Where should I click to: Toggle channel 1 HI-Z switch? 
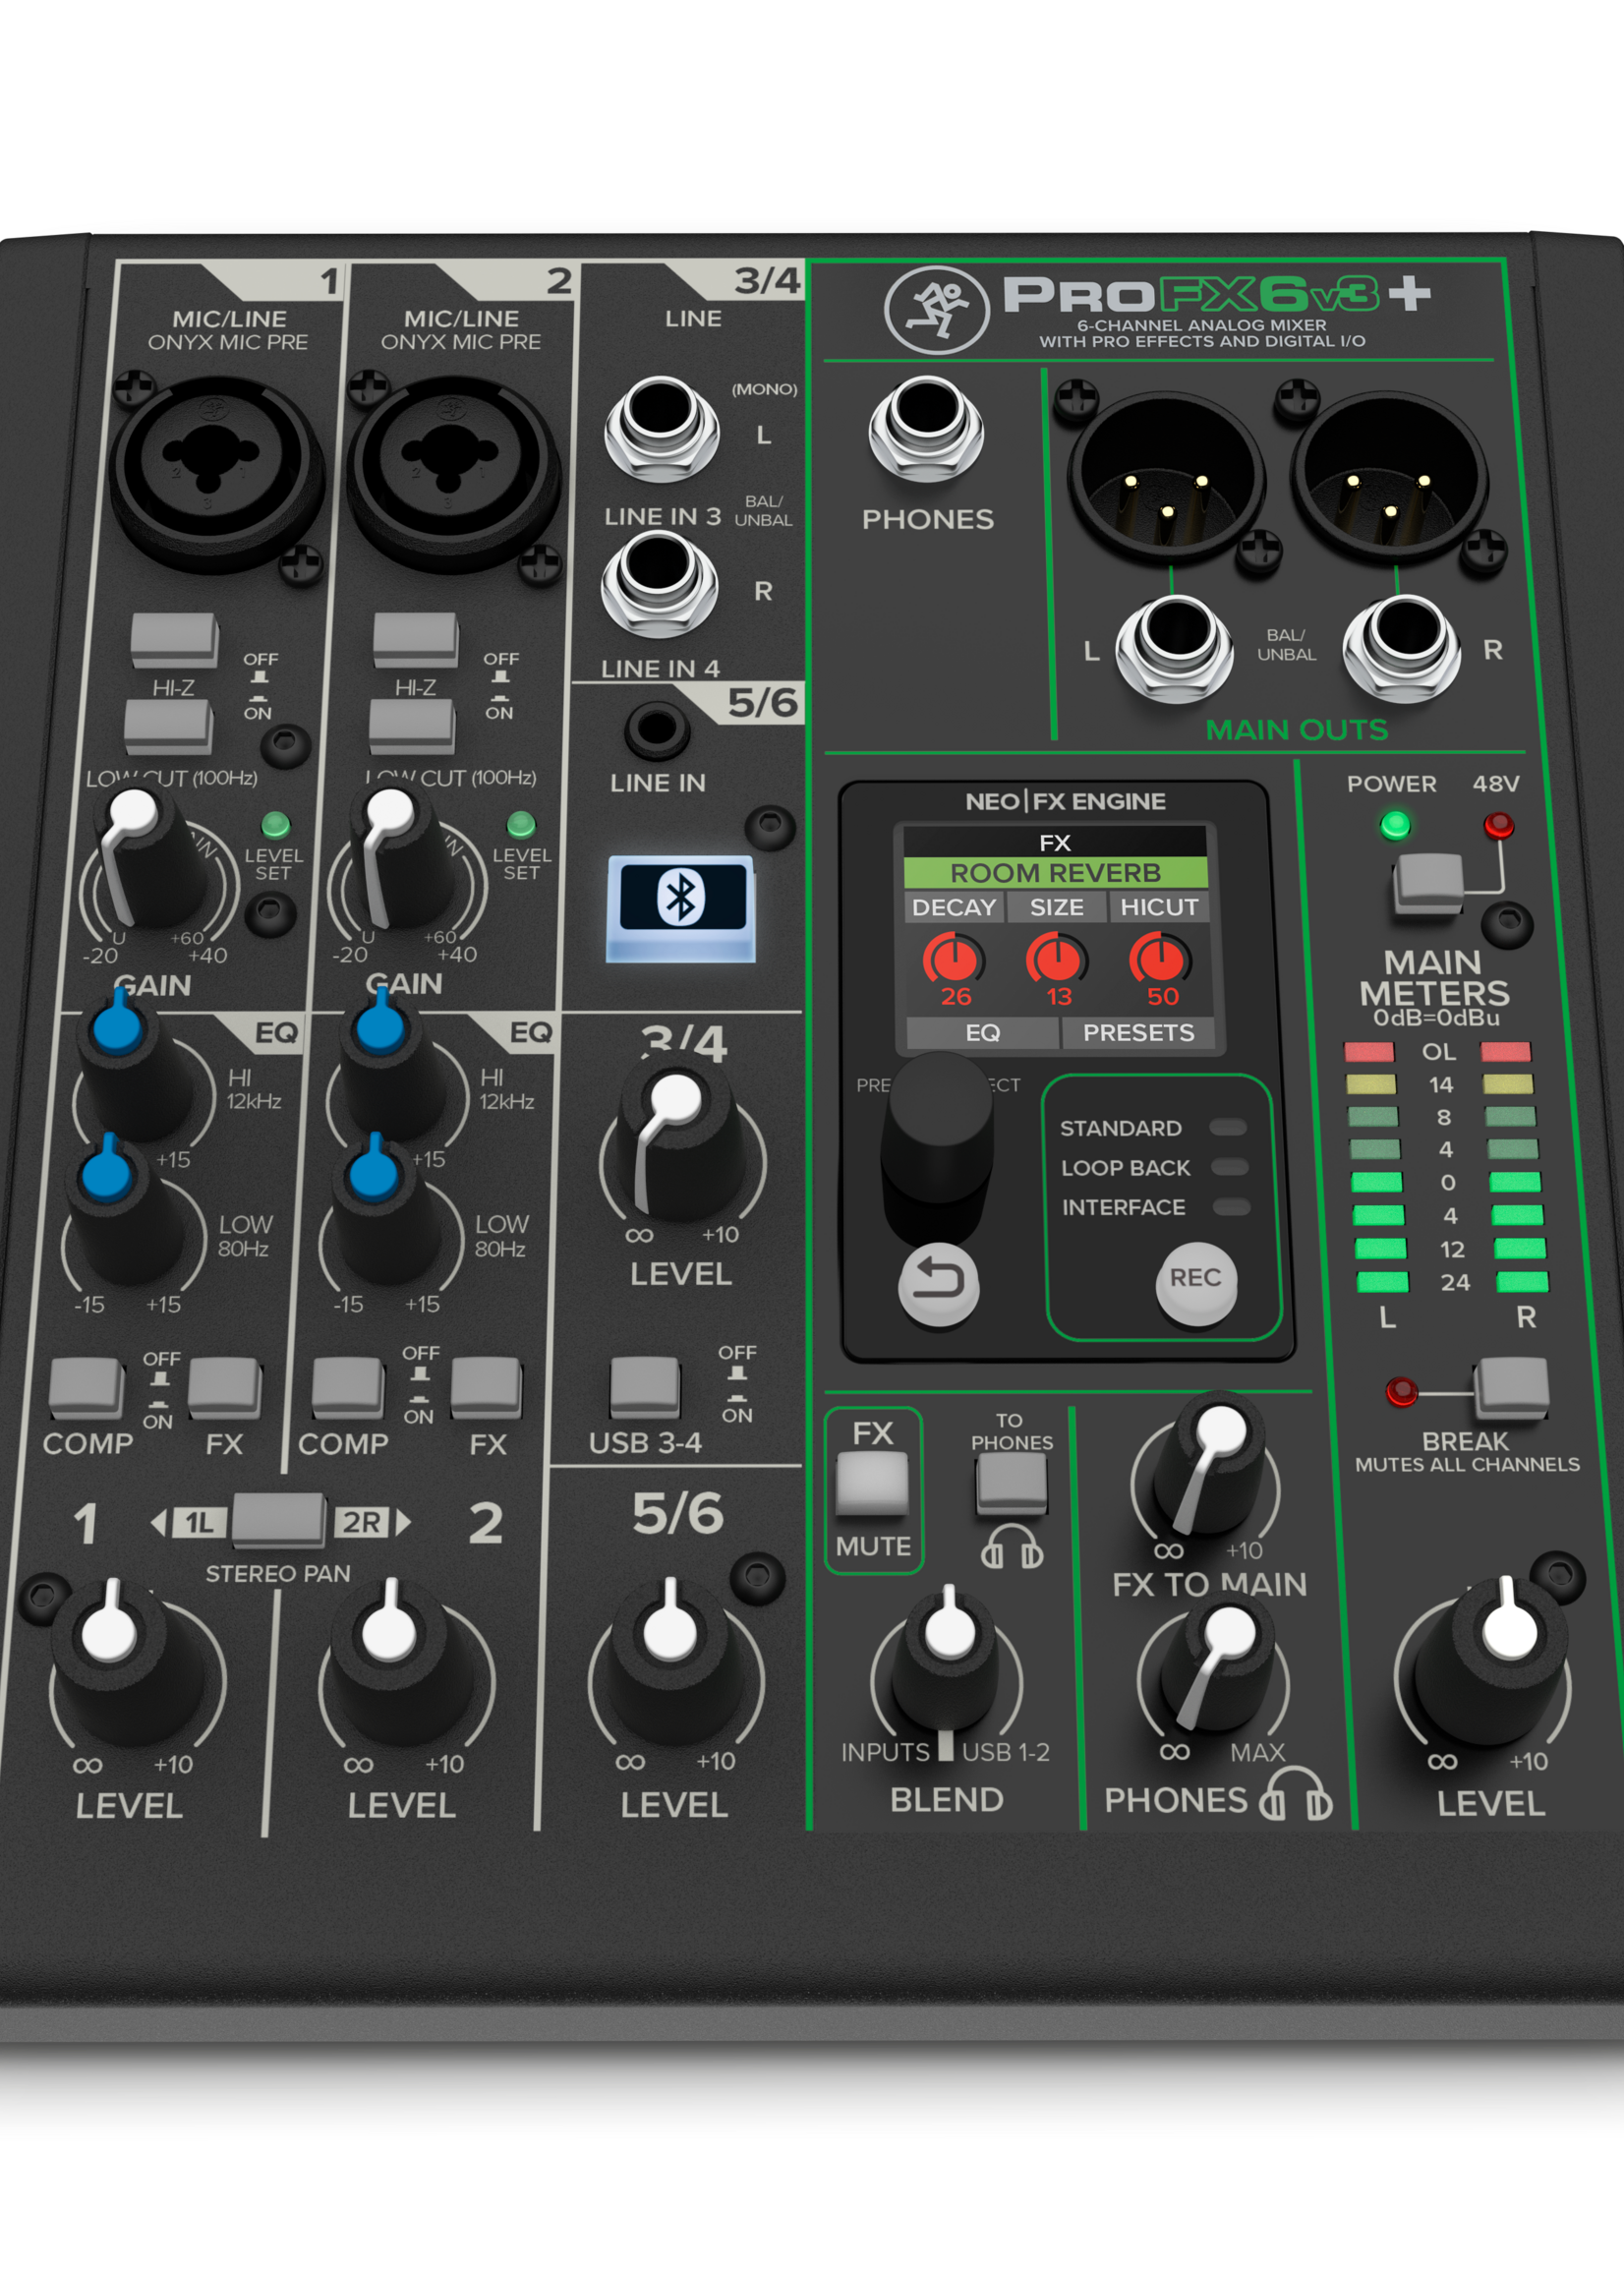point(174,640)
